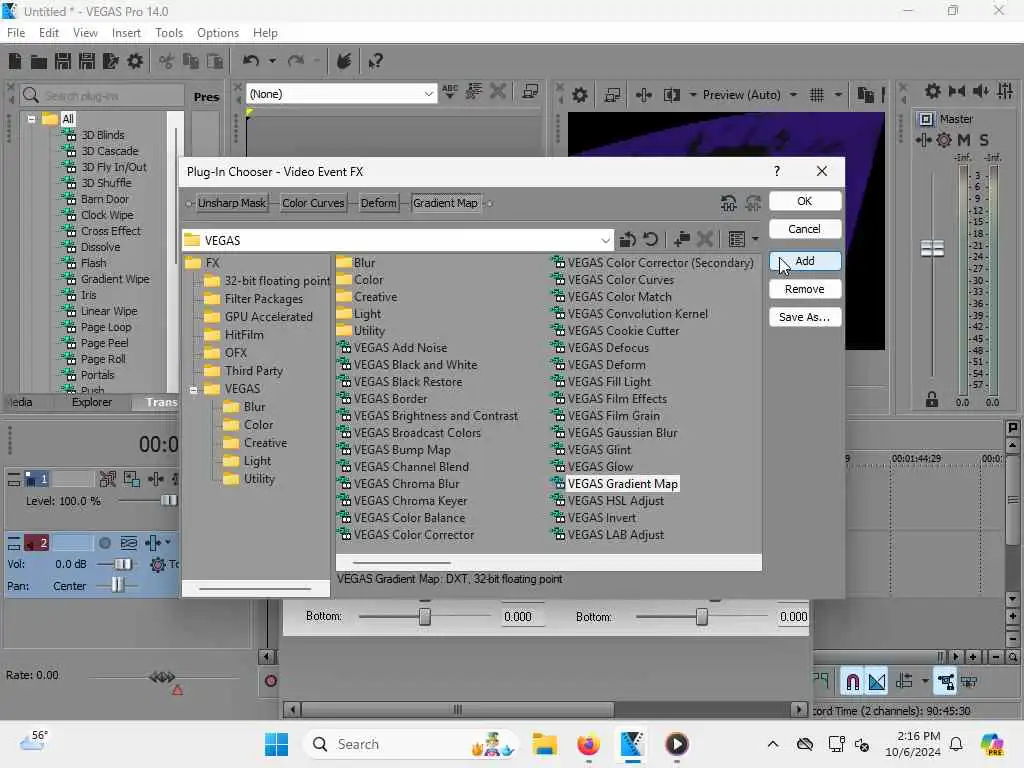Click the What's This help icon

(375, 61)
